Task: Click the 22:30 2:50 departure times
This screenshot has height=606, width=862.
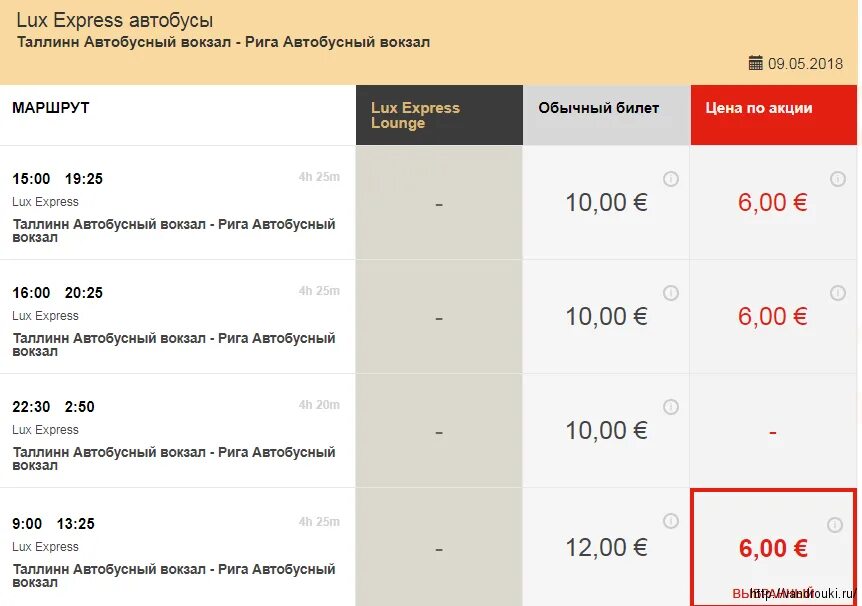Action: tap(53, 407)
